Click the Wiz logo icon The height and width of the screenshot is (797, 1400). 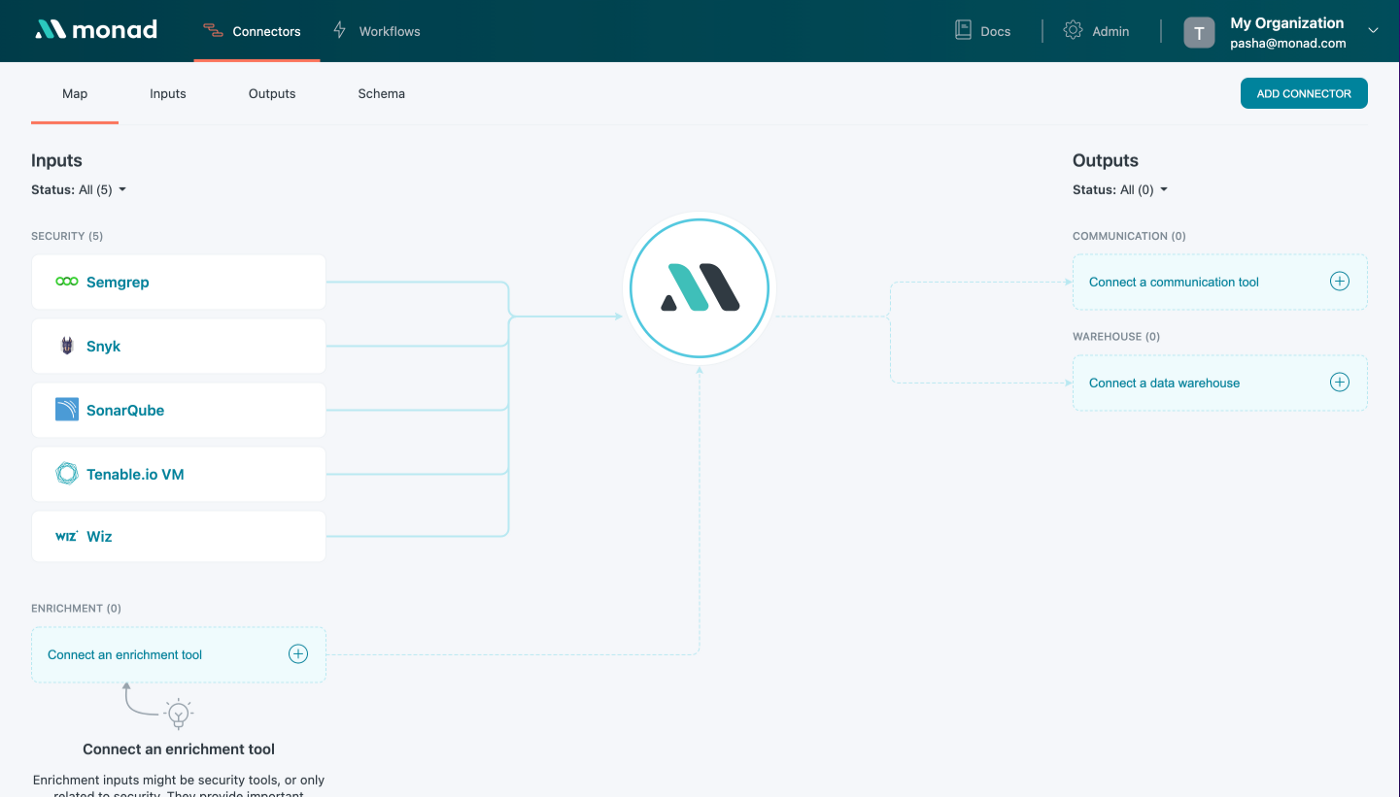(x=67, y=537)
